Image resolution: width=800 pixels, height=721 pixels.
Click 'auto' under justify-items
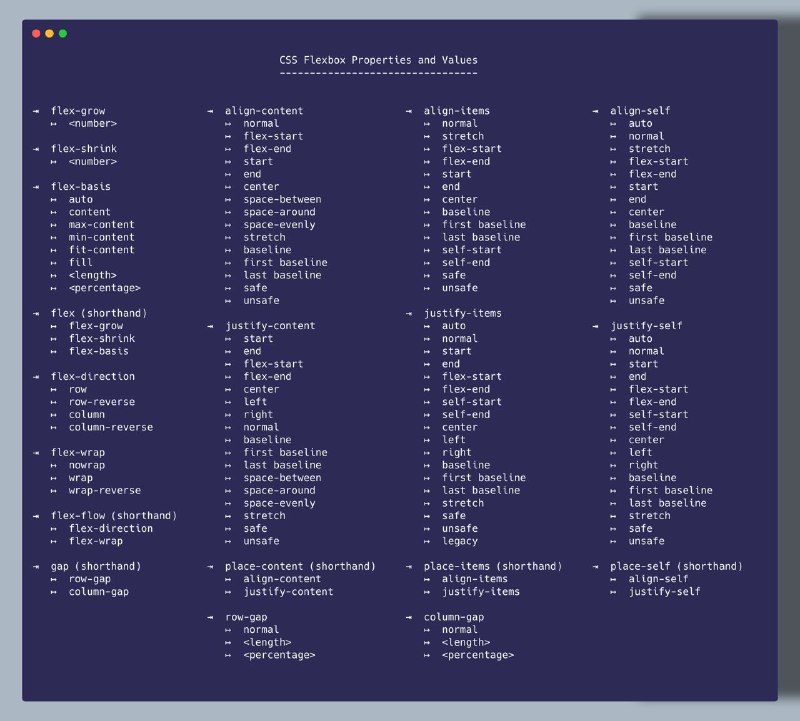tap(454, 326)
